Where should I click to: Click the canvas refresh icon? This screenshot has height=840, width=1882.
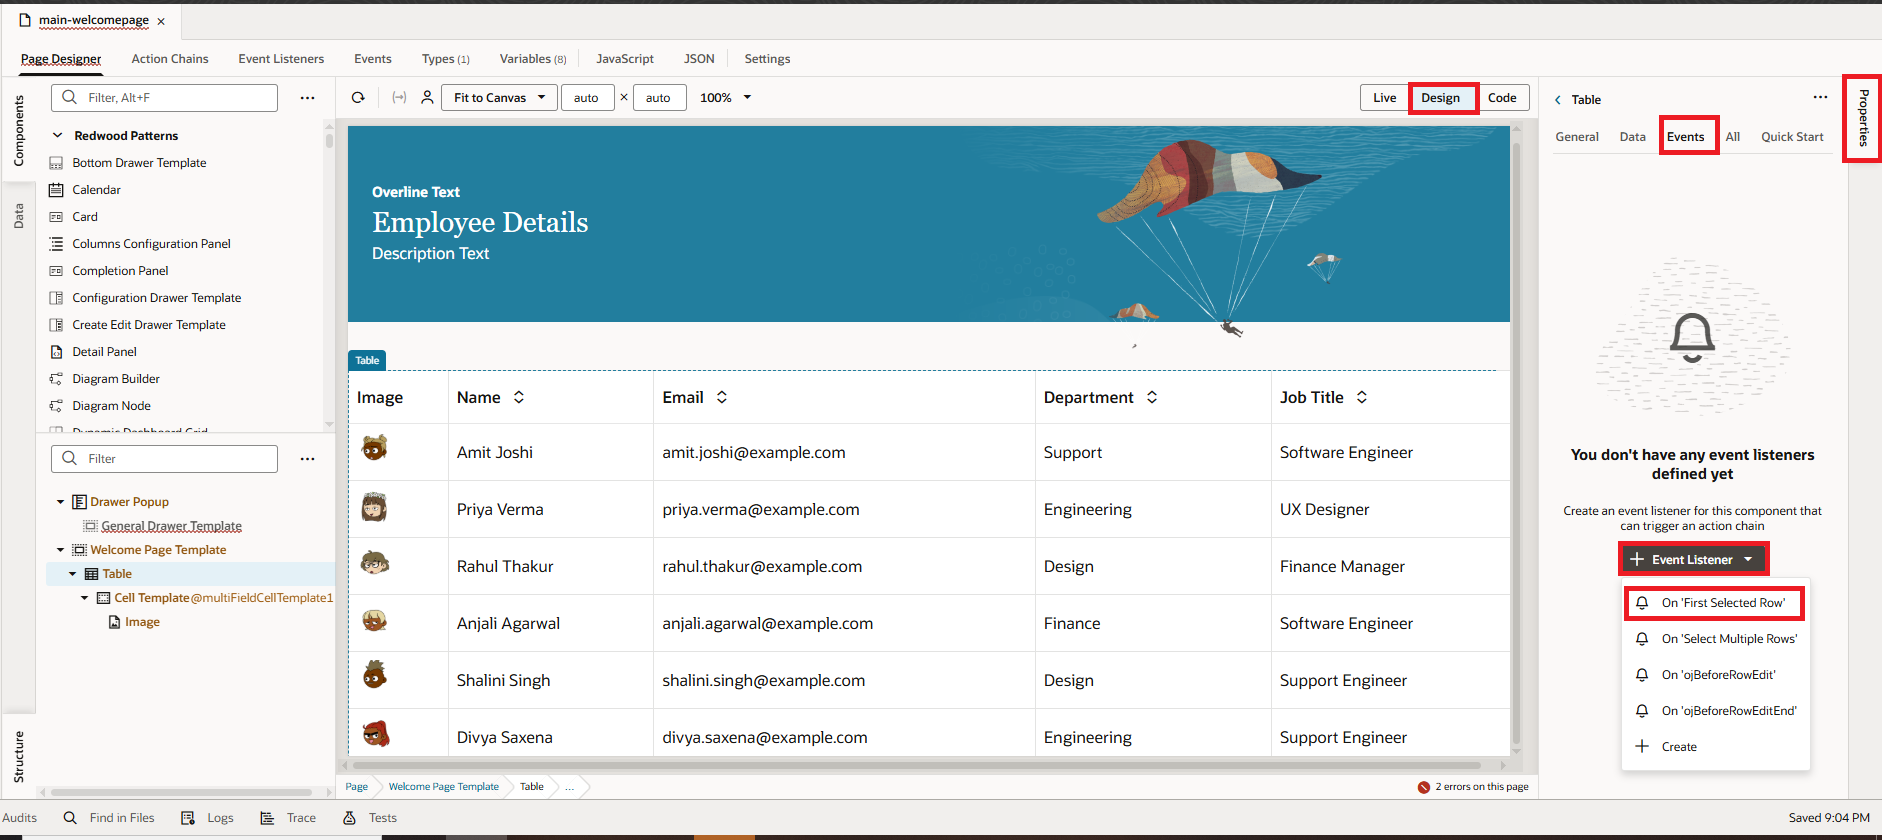pyautogui.click(x=358, y=98)
